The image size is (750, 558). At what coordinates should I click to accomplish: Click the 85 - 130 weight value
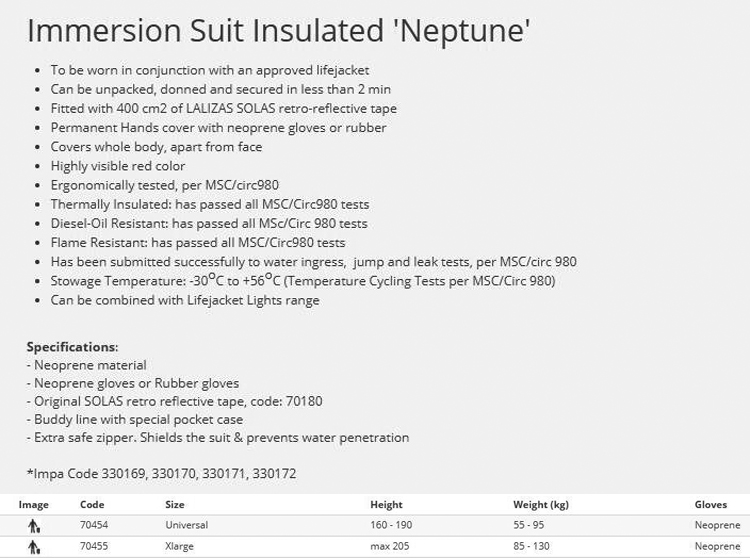tap(531, 546)
